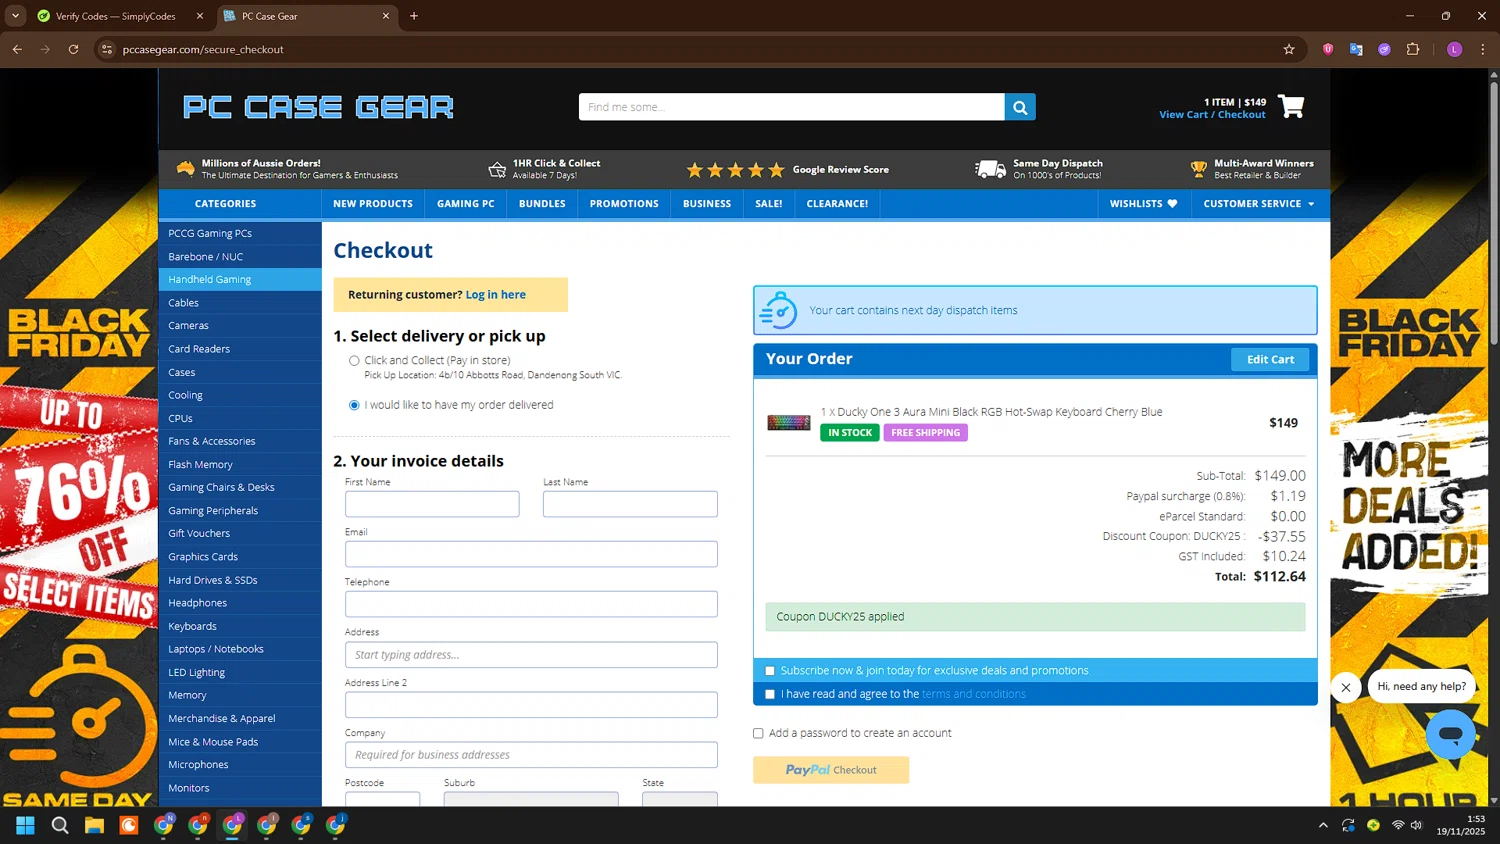Screen dimensions: 1500x844
Task: Go back to the previous page
Action: point(17,49)
